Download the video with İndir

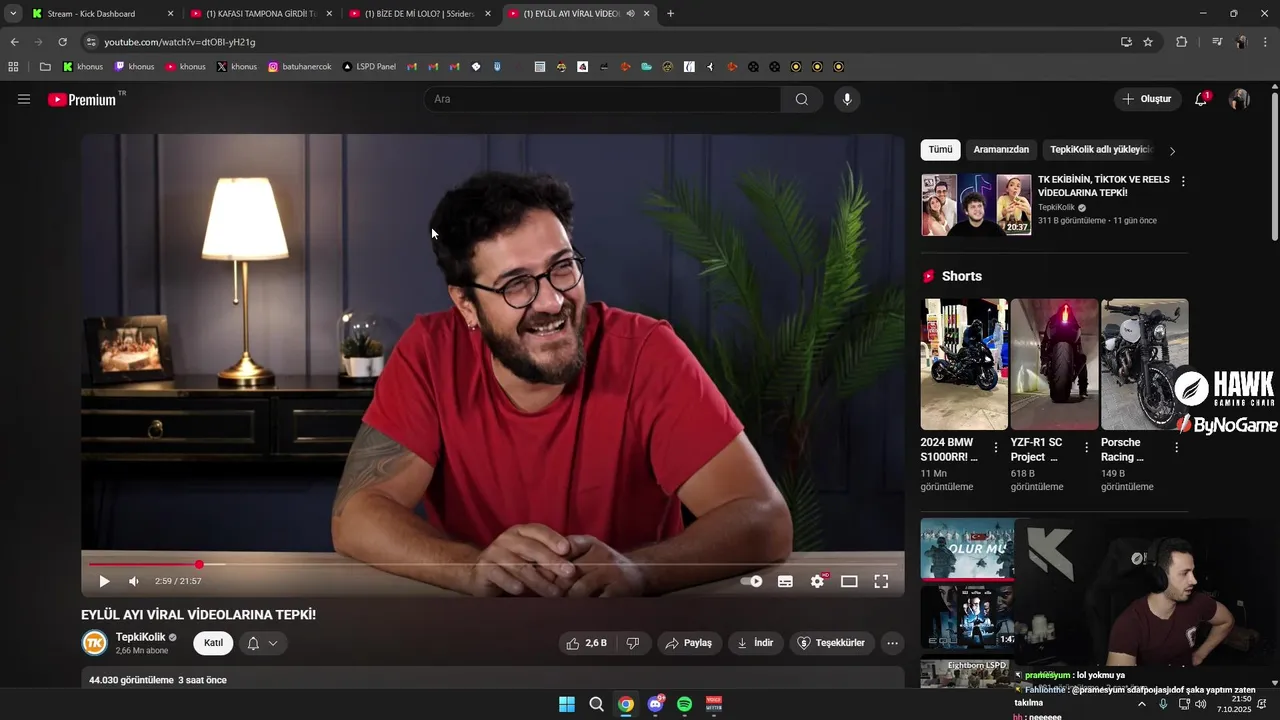(x=756, y=643)
